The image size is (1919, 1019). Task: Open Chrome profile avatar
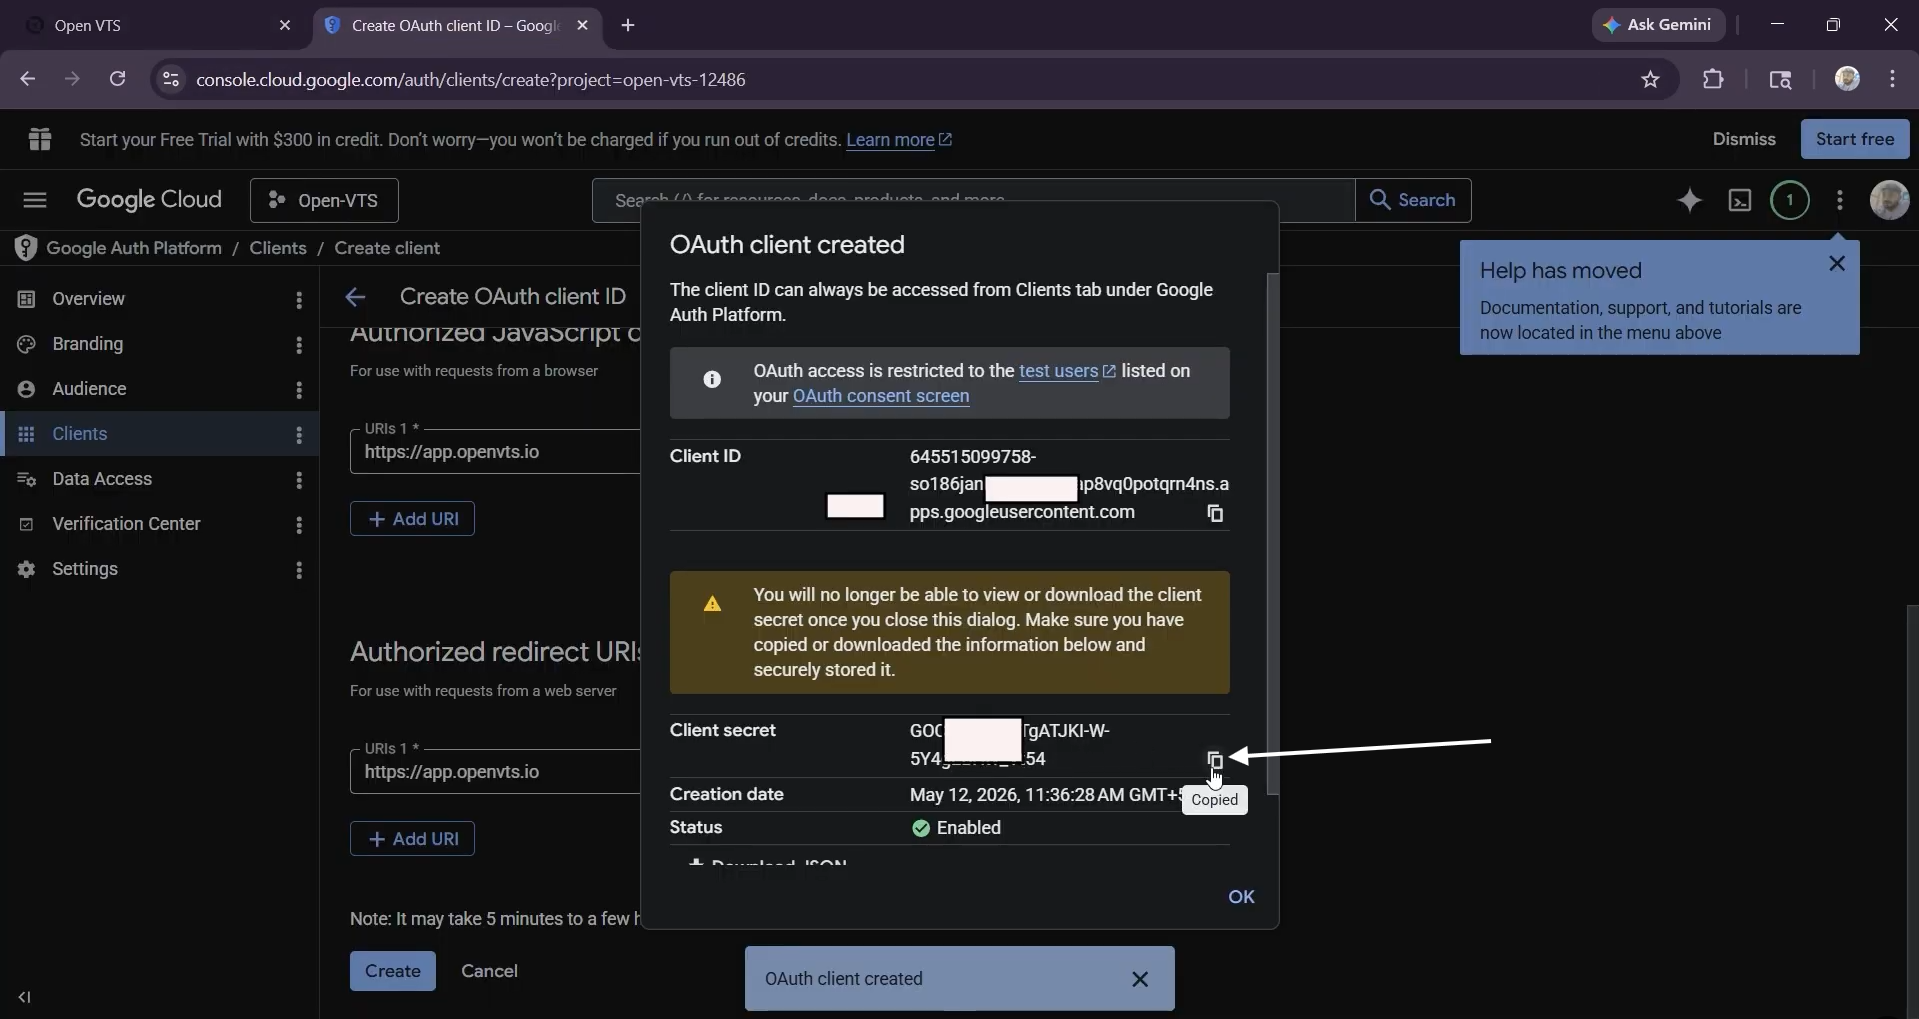1847,79
